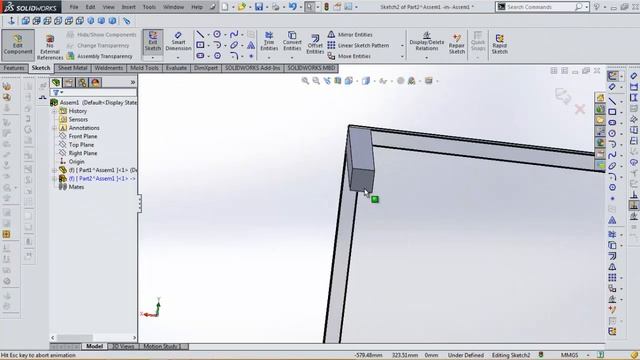Screen dimensions: 640x360
Task: Open the View menu
Action: click(x=108, y=7)
